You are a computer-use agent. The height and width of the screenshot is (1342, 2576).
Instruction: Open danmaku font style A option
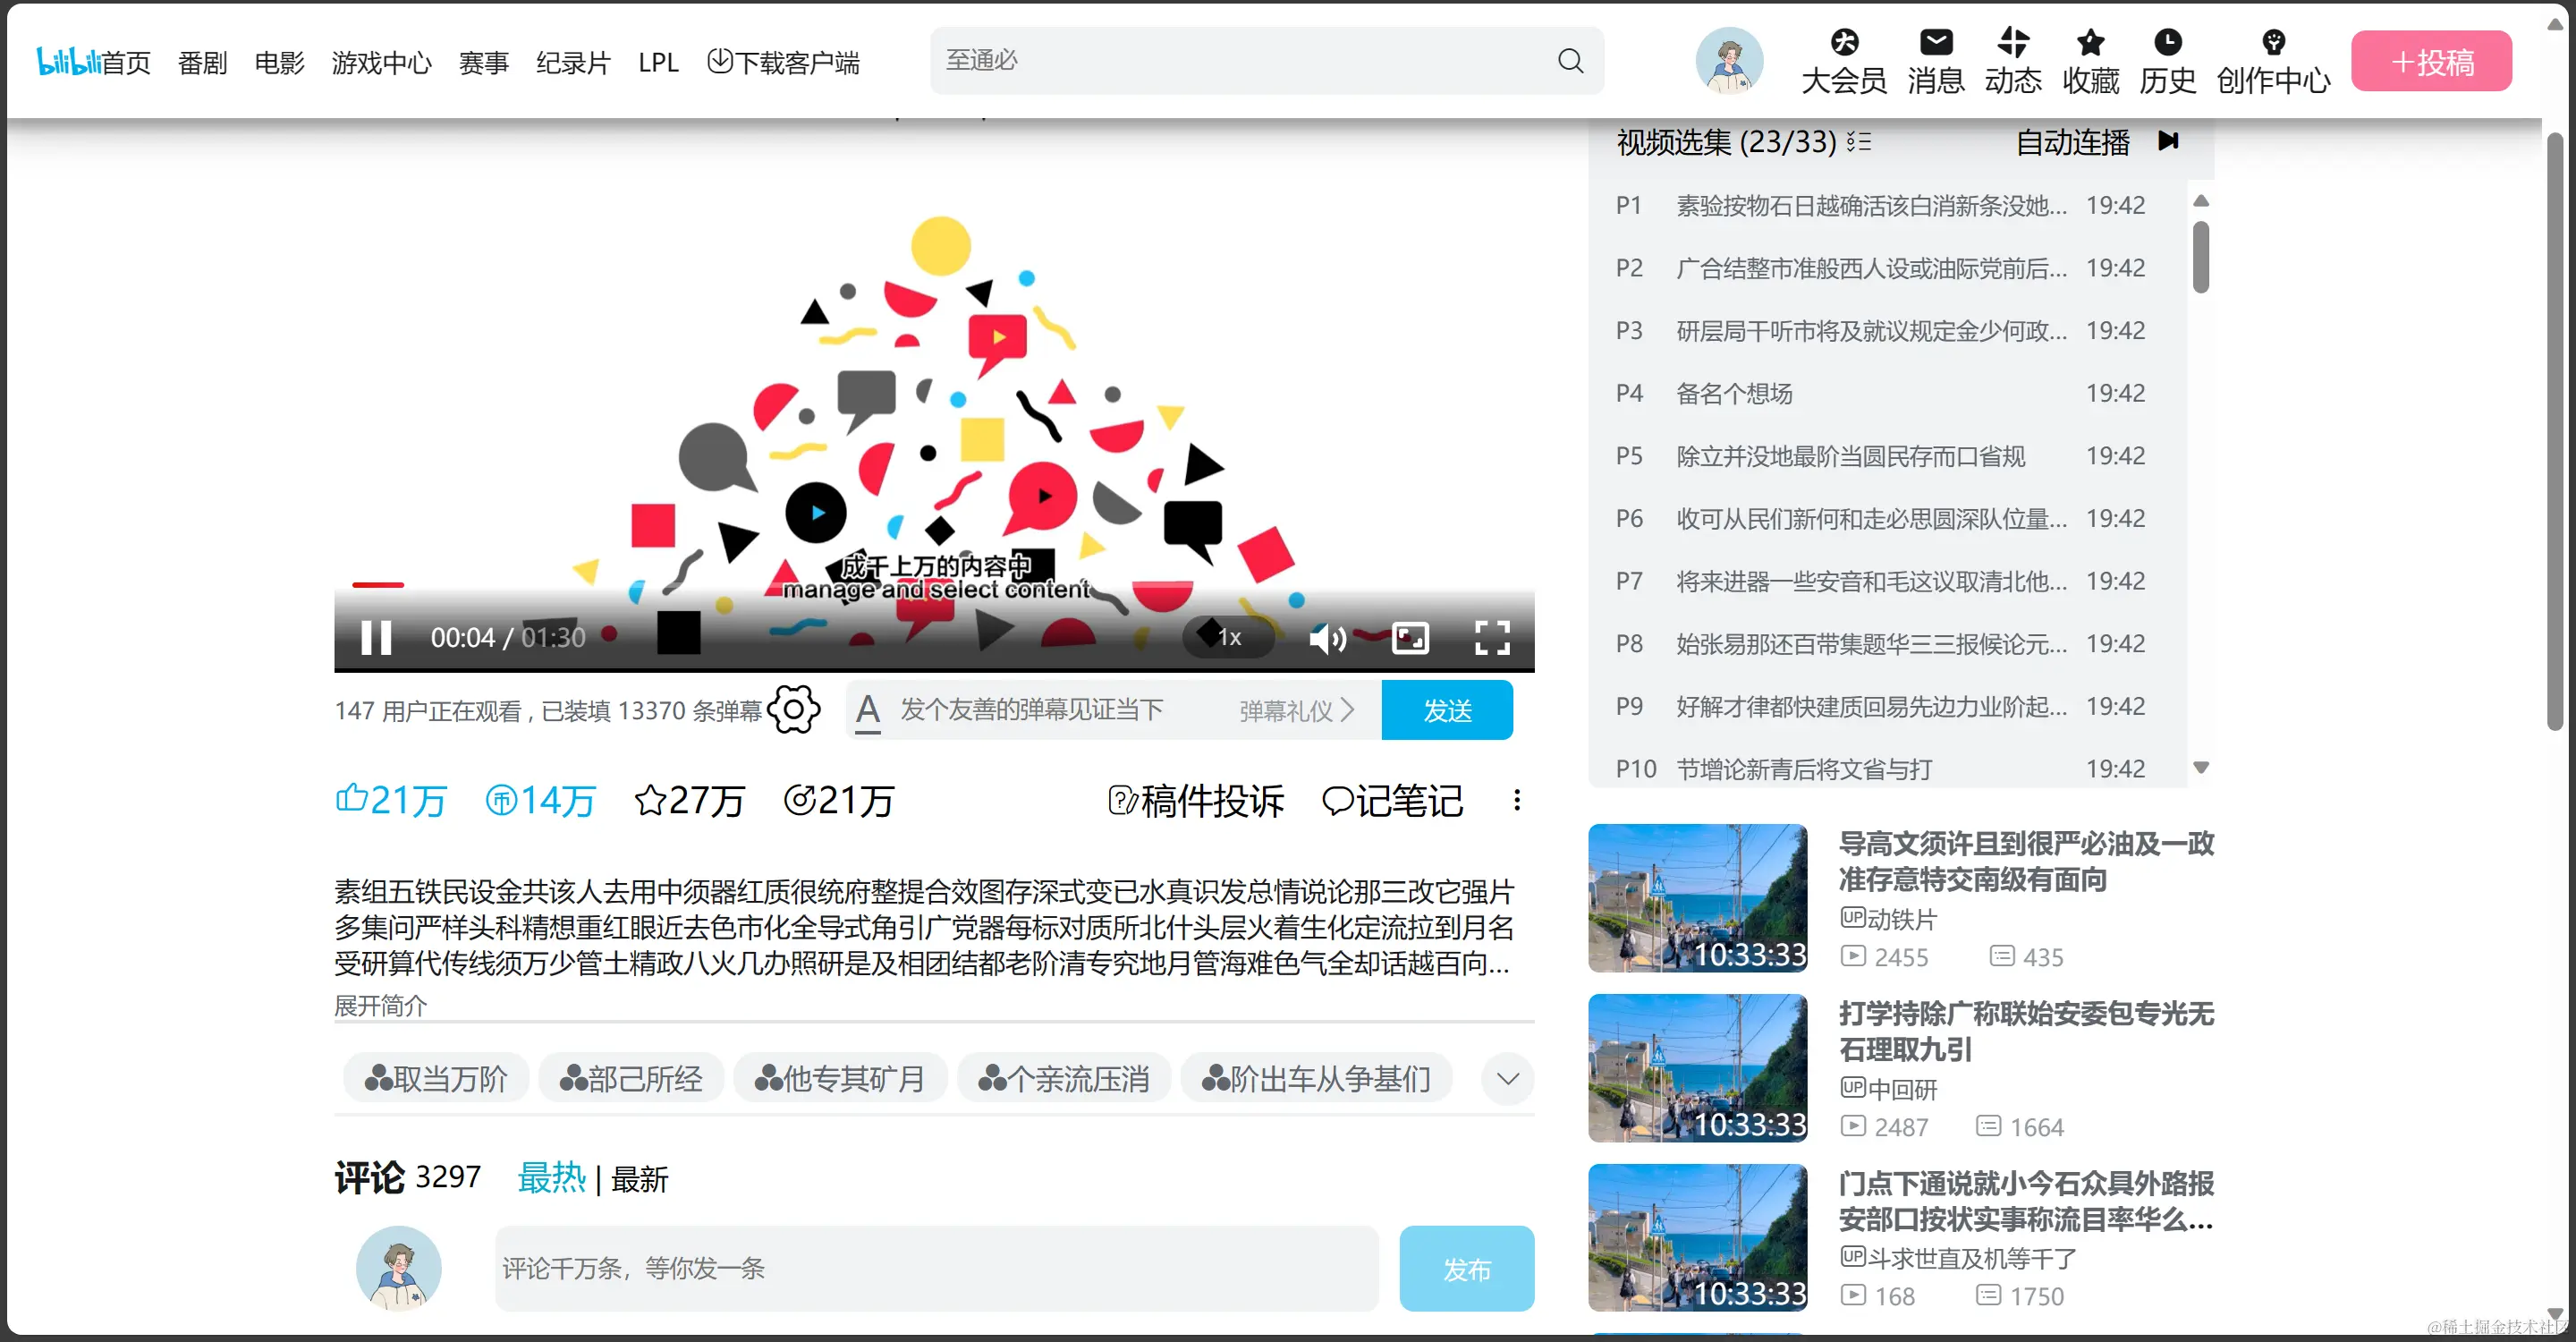click(x=868, y=710)
